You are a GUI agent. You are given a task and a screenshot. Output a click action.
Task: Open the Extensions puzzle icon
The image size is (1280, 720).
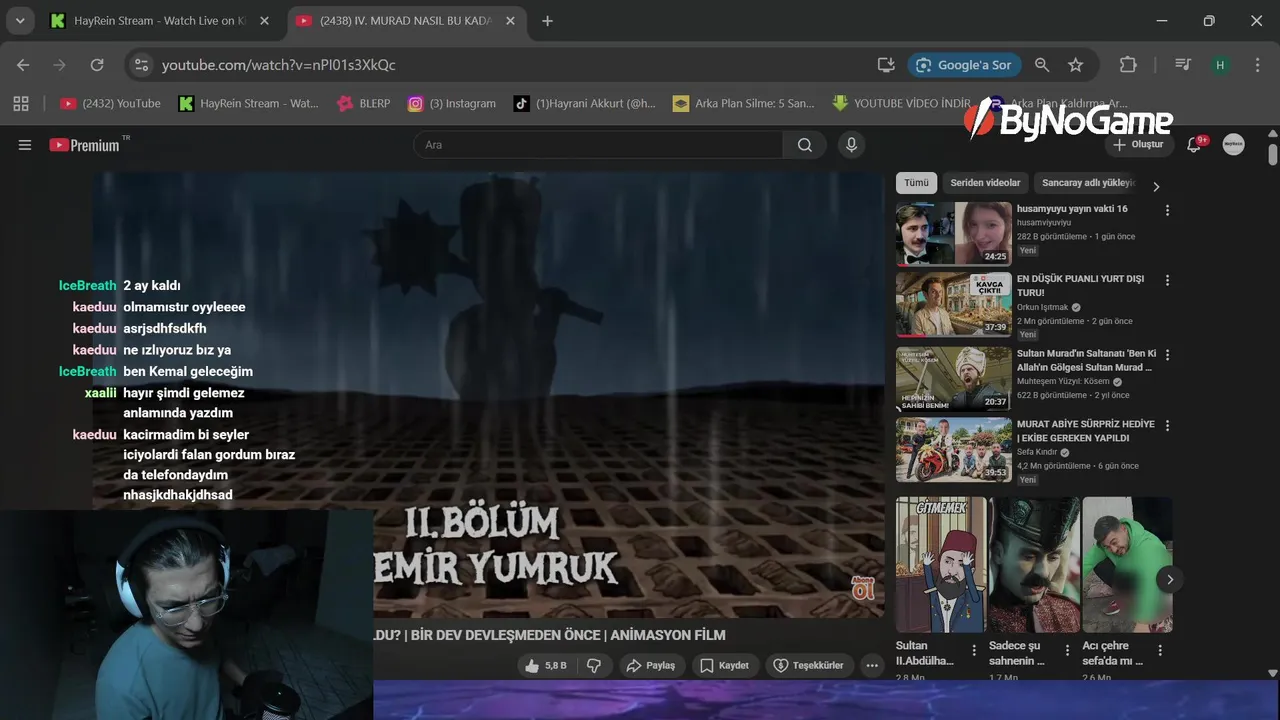[x=1128, y=65]
